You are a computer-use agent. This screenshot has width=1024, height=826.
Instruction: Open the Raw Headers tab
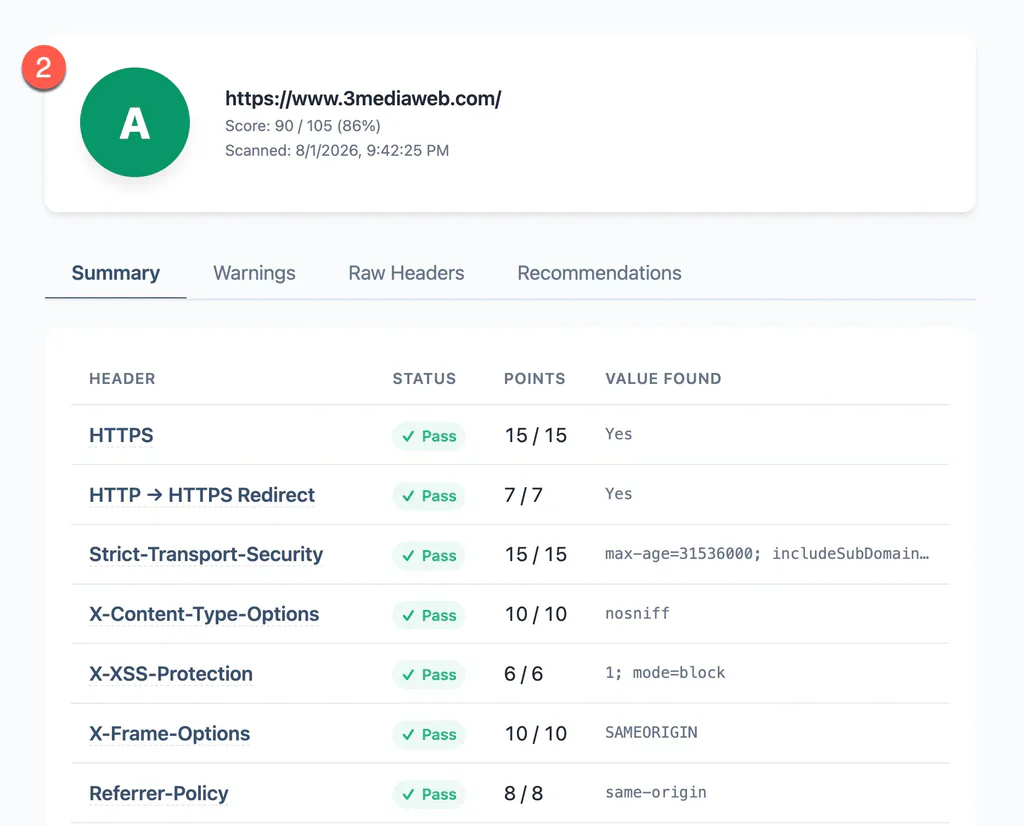pyautogui.click(x=406, y=273)
